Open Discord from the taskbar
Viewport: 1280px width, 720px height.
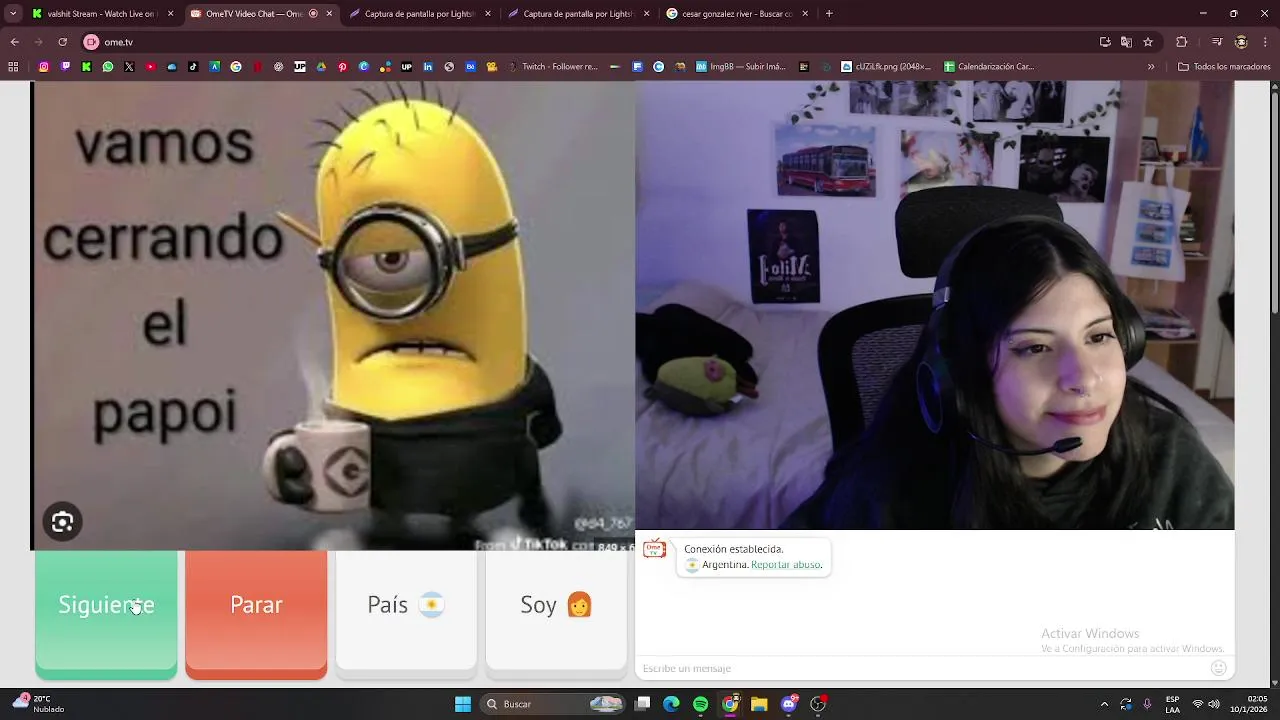pos(788,704)
